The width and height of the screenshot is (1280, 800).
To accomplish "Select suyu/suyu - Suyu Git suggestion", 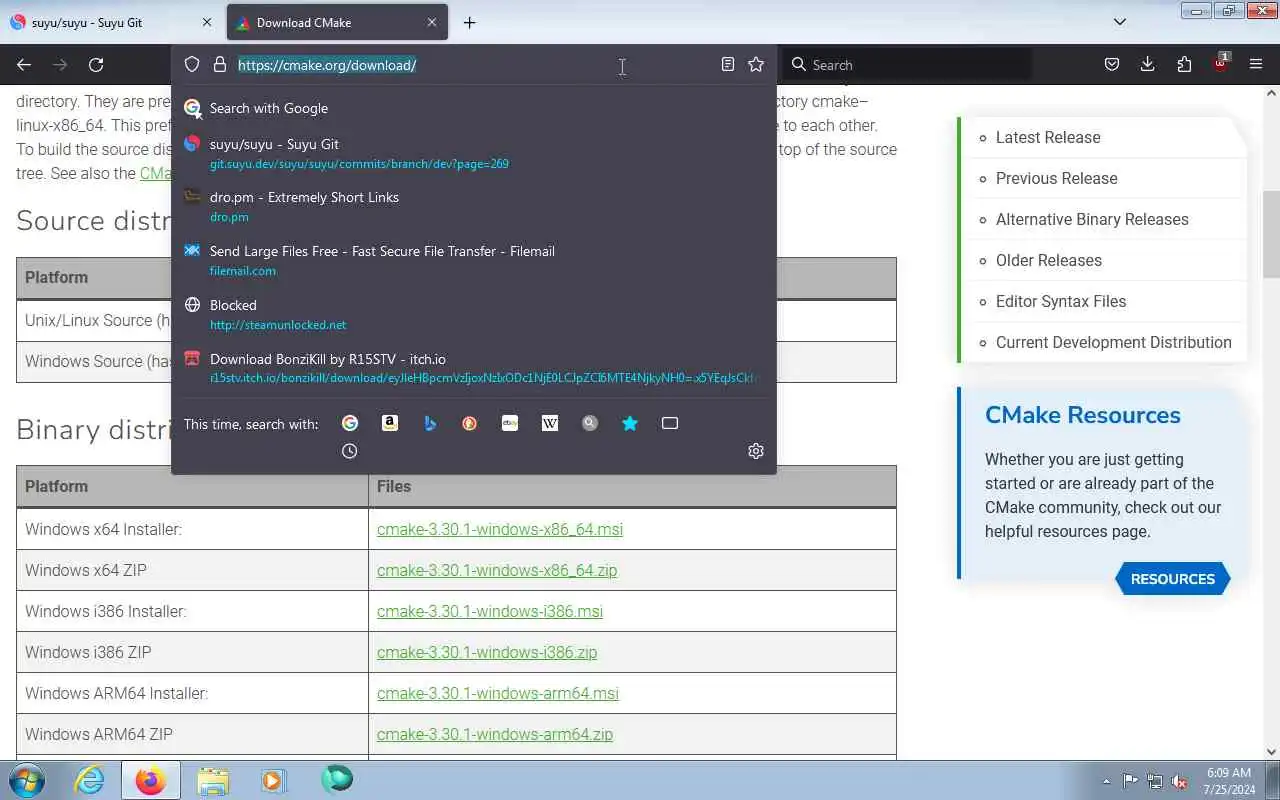I will tap(474, 153).
